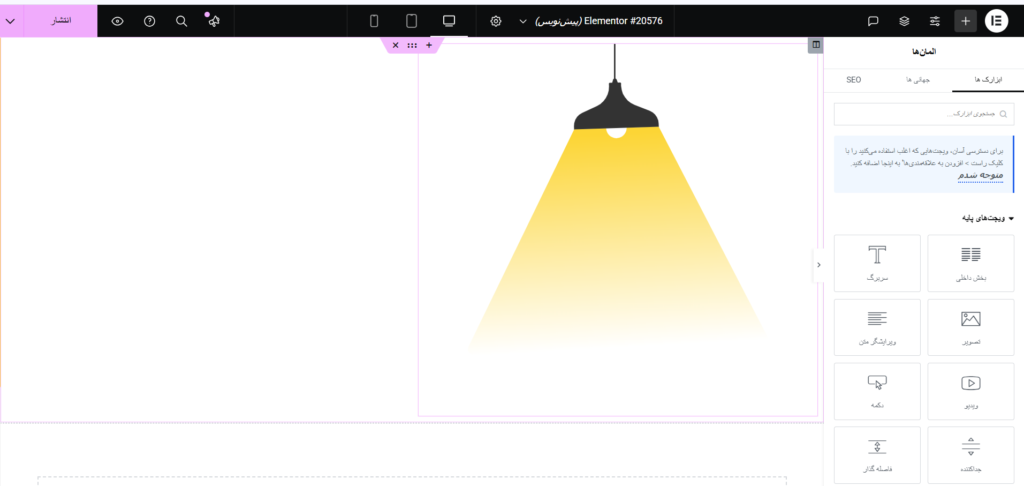Open the Elementor logo menu
The width and height of the screenshot is (1024, 486).
[x=997, y=20]
